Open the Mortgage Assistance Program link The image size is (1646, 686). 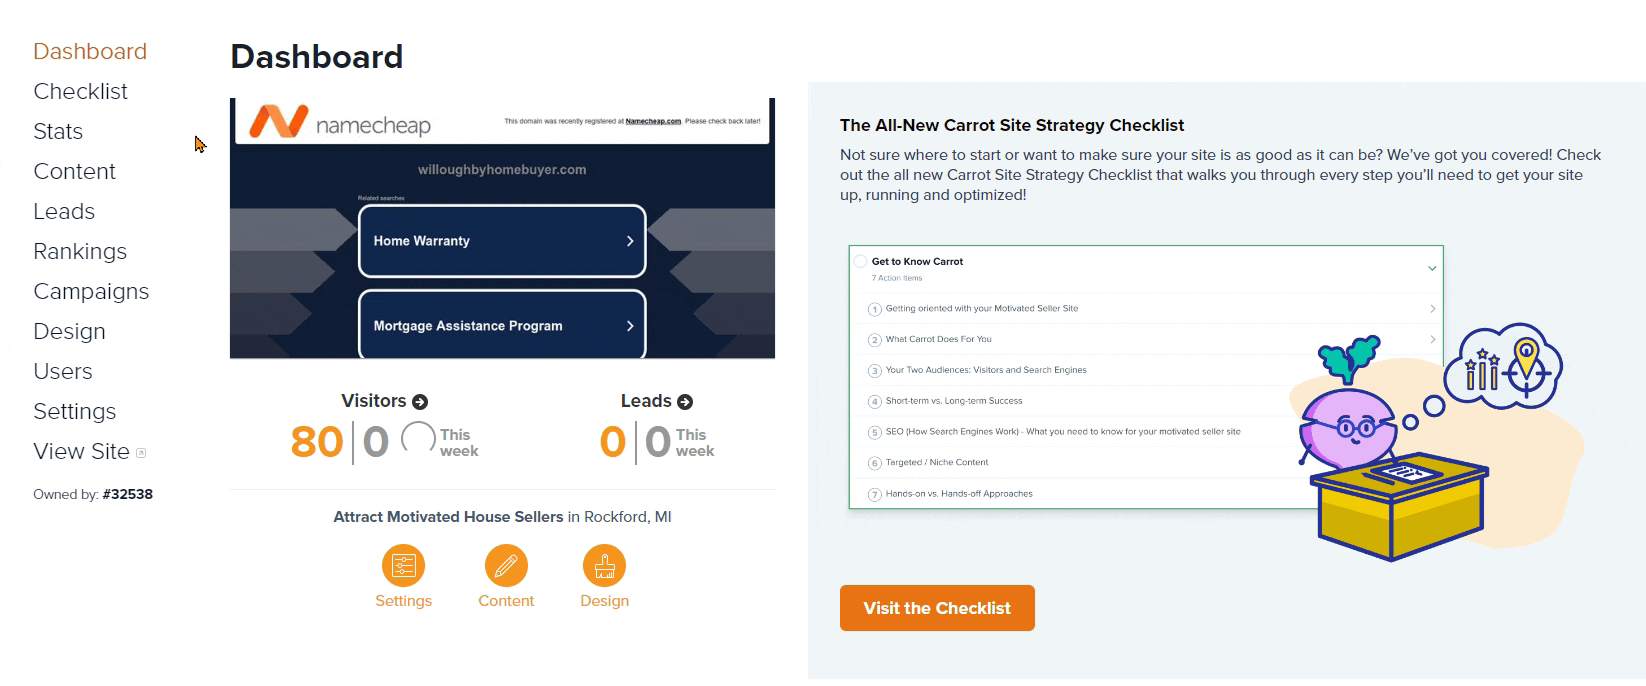click(x=502, y=324)
